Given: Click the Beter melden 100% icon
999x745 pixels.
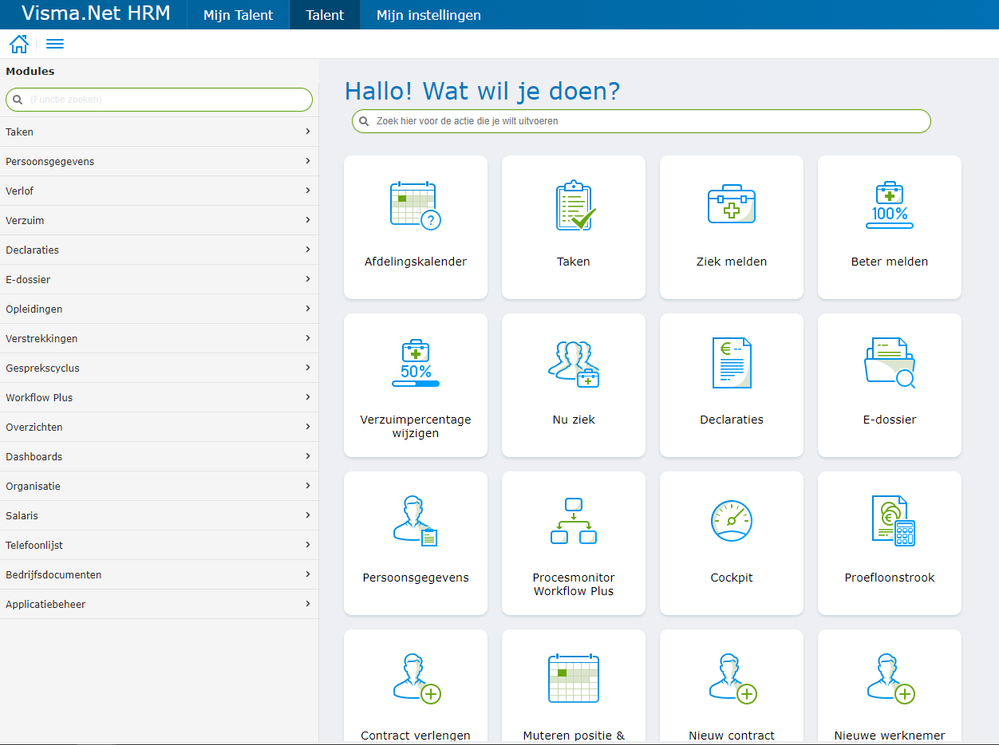Looking at the screenshot, I should pyautogui.click(x=889, y=205).
